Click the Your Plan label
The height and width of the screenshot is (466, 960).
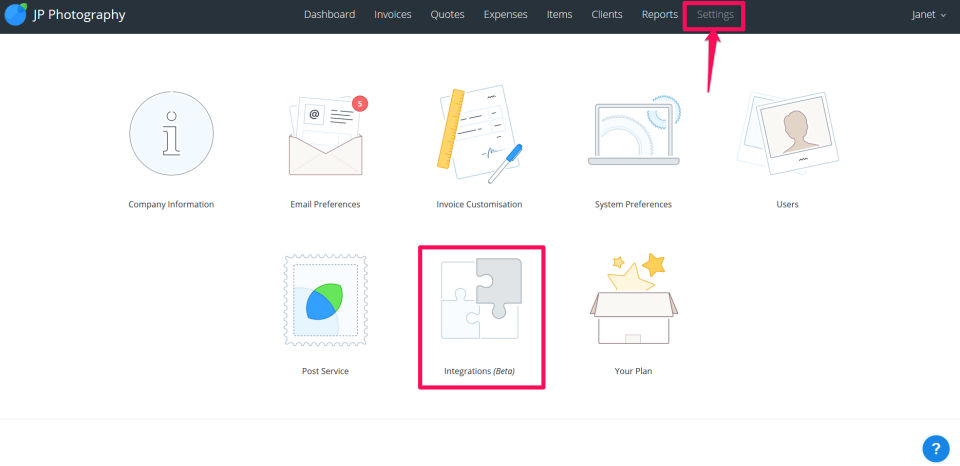[x=633, y=371]
